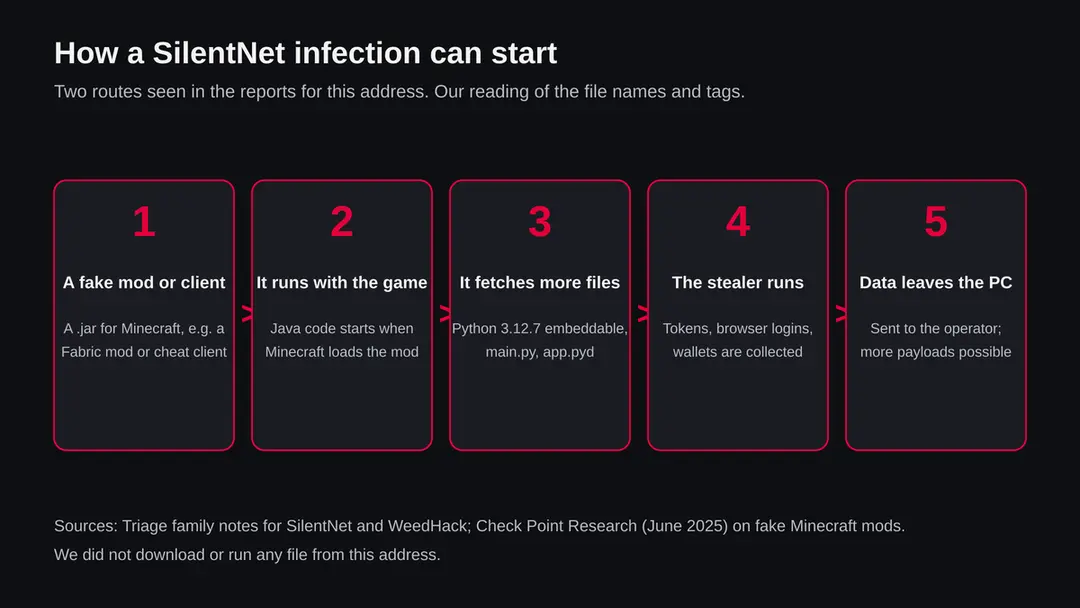Click the Sources line mentioning Check Point Research
The height and width of the screenshot is (608, 1080).
tap(479, 526)
